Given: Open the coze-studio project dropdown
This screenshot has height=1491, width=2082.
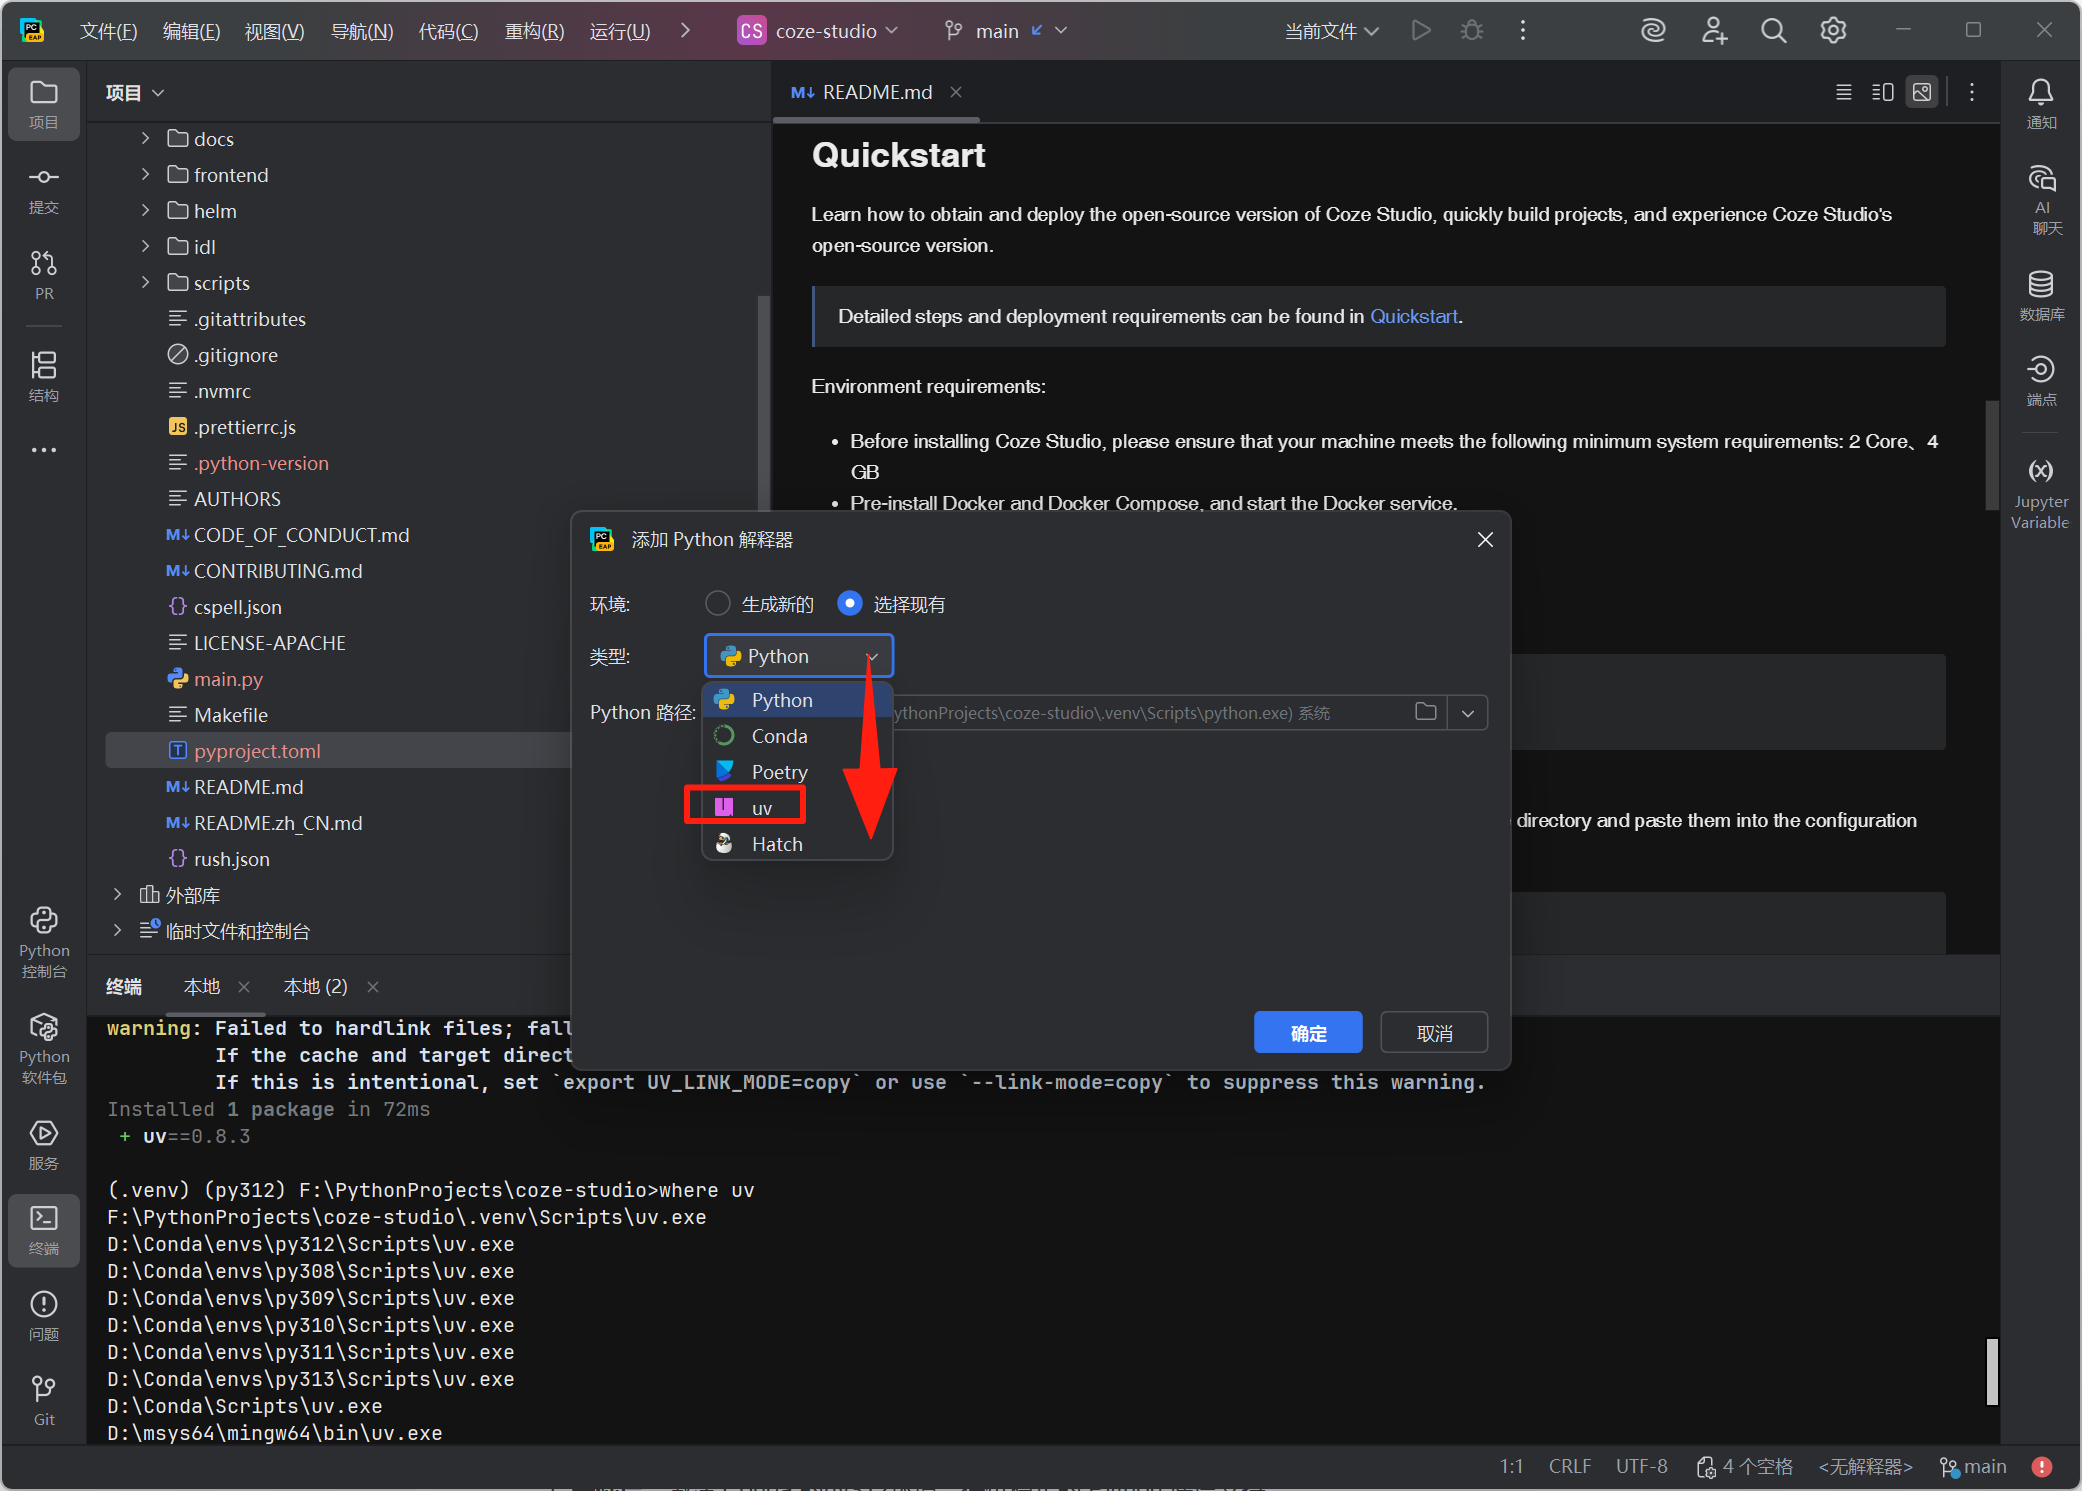Looking at the screenshot, I should click(x=818, y=31).
